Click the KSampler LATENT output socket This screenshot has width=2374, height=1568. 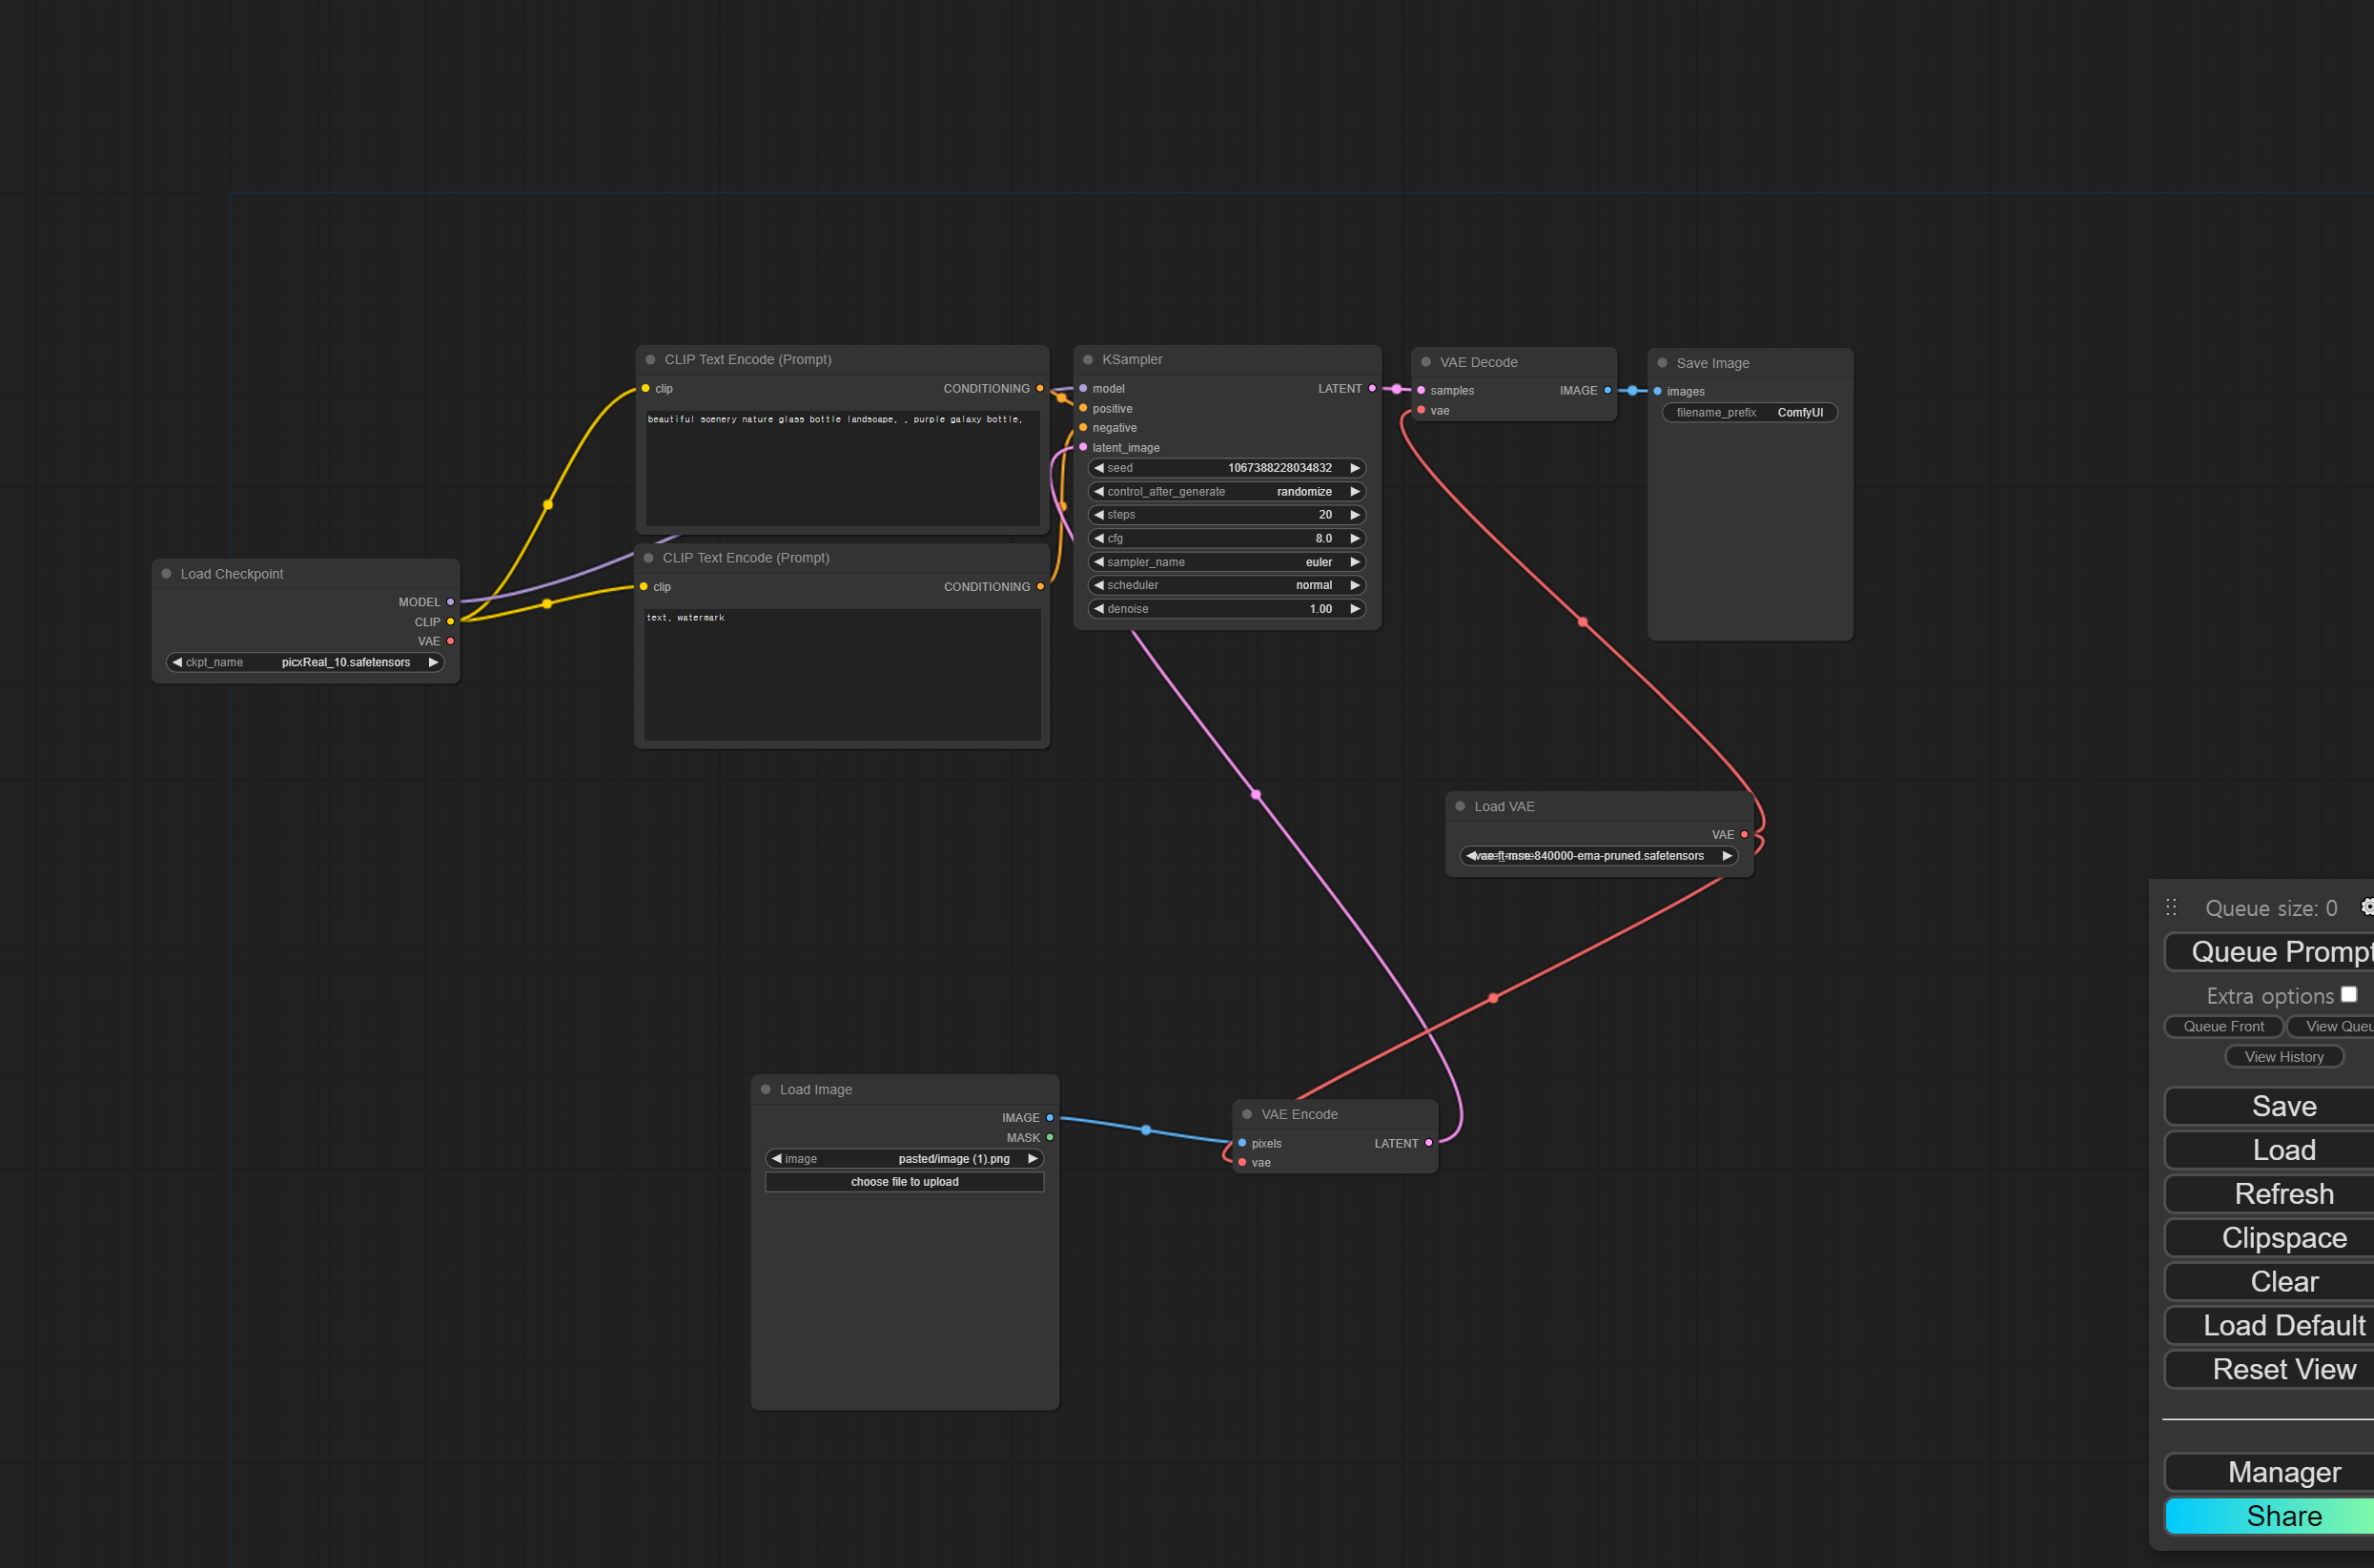1372,389
